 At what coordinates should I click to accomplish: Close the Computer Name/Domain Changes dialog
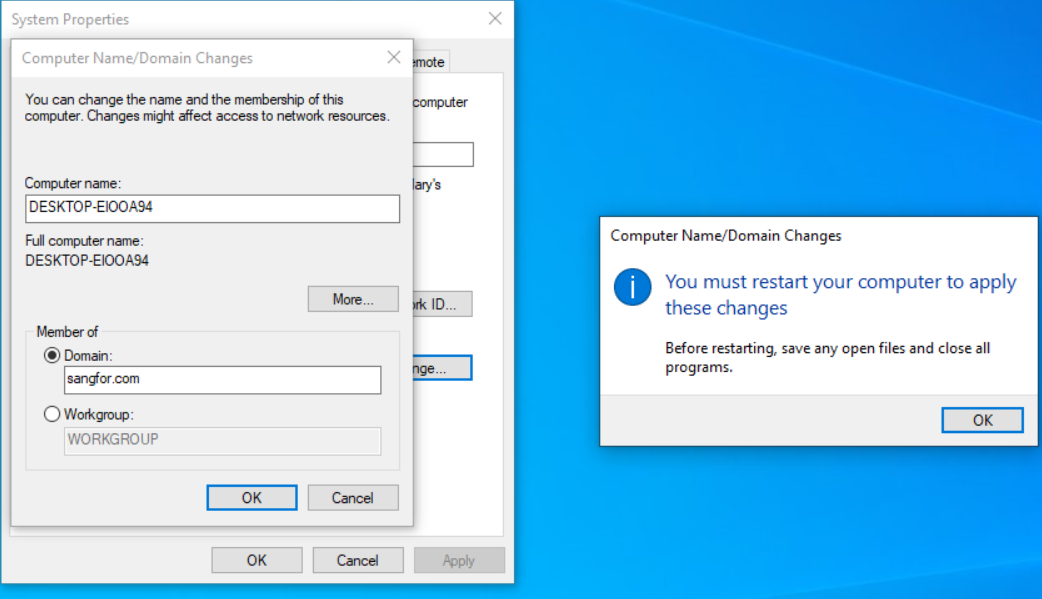click(x=394, y=58)
